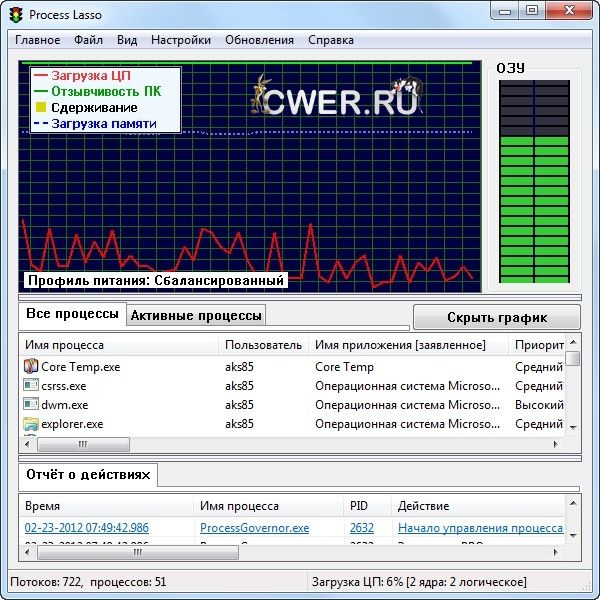Click the process list scroll-right arrow
This screenshot has width=600, height=600.
click(x=556, y=444)
